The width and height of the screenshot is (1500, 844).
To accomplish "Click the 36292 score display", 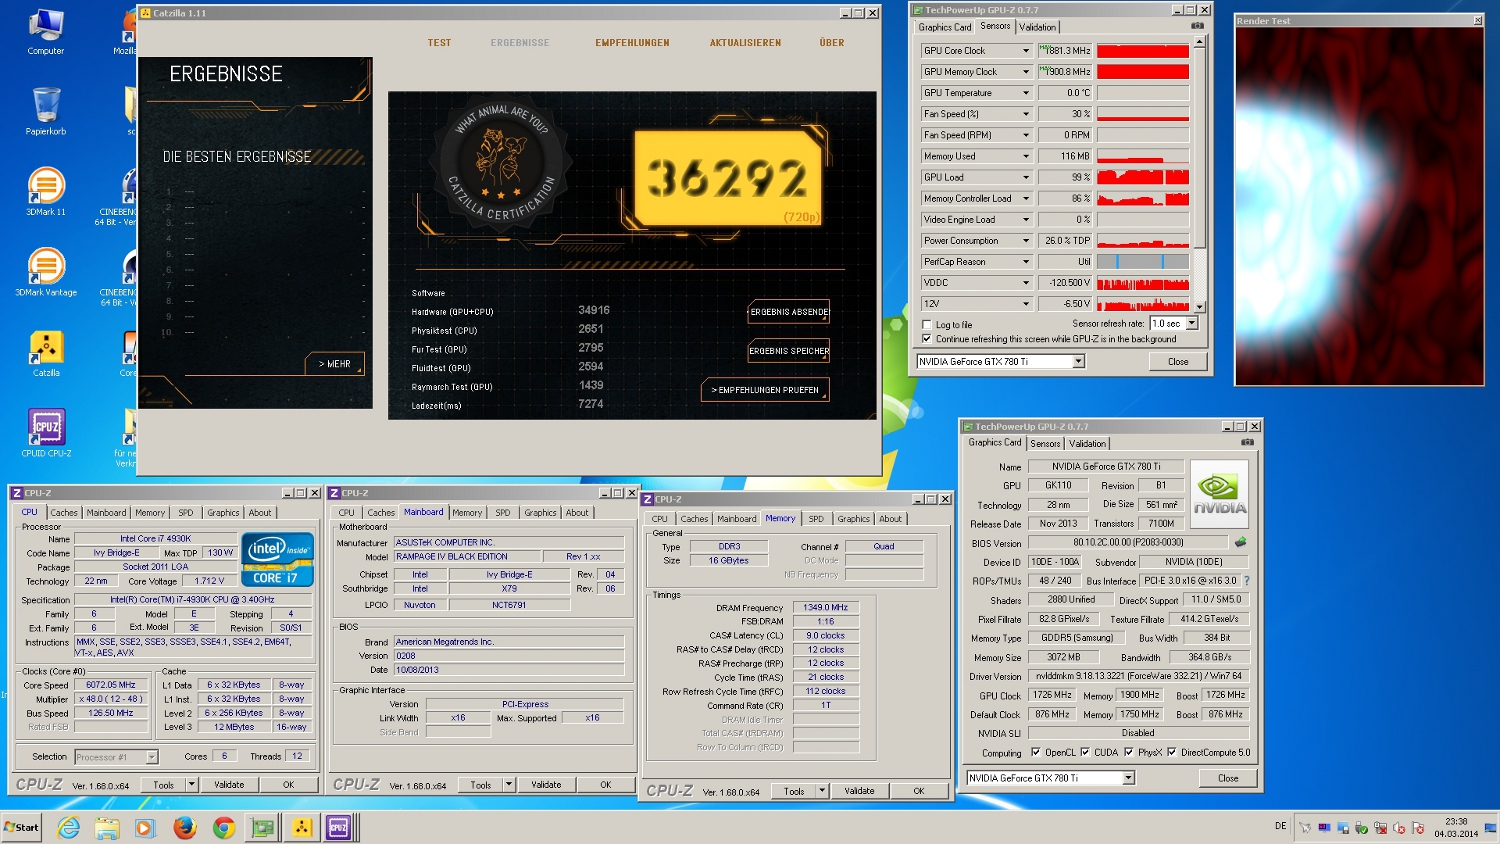I will coord(728,178).
